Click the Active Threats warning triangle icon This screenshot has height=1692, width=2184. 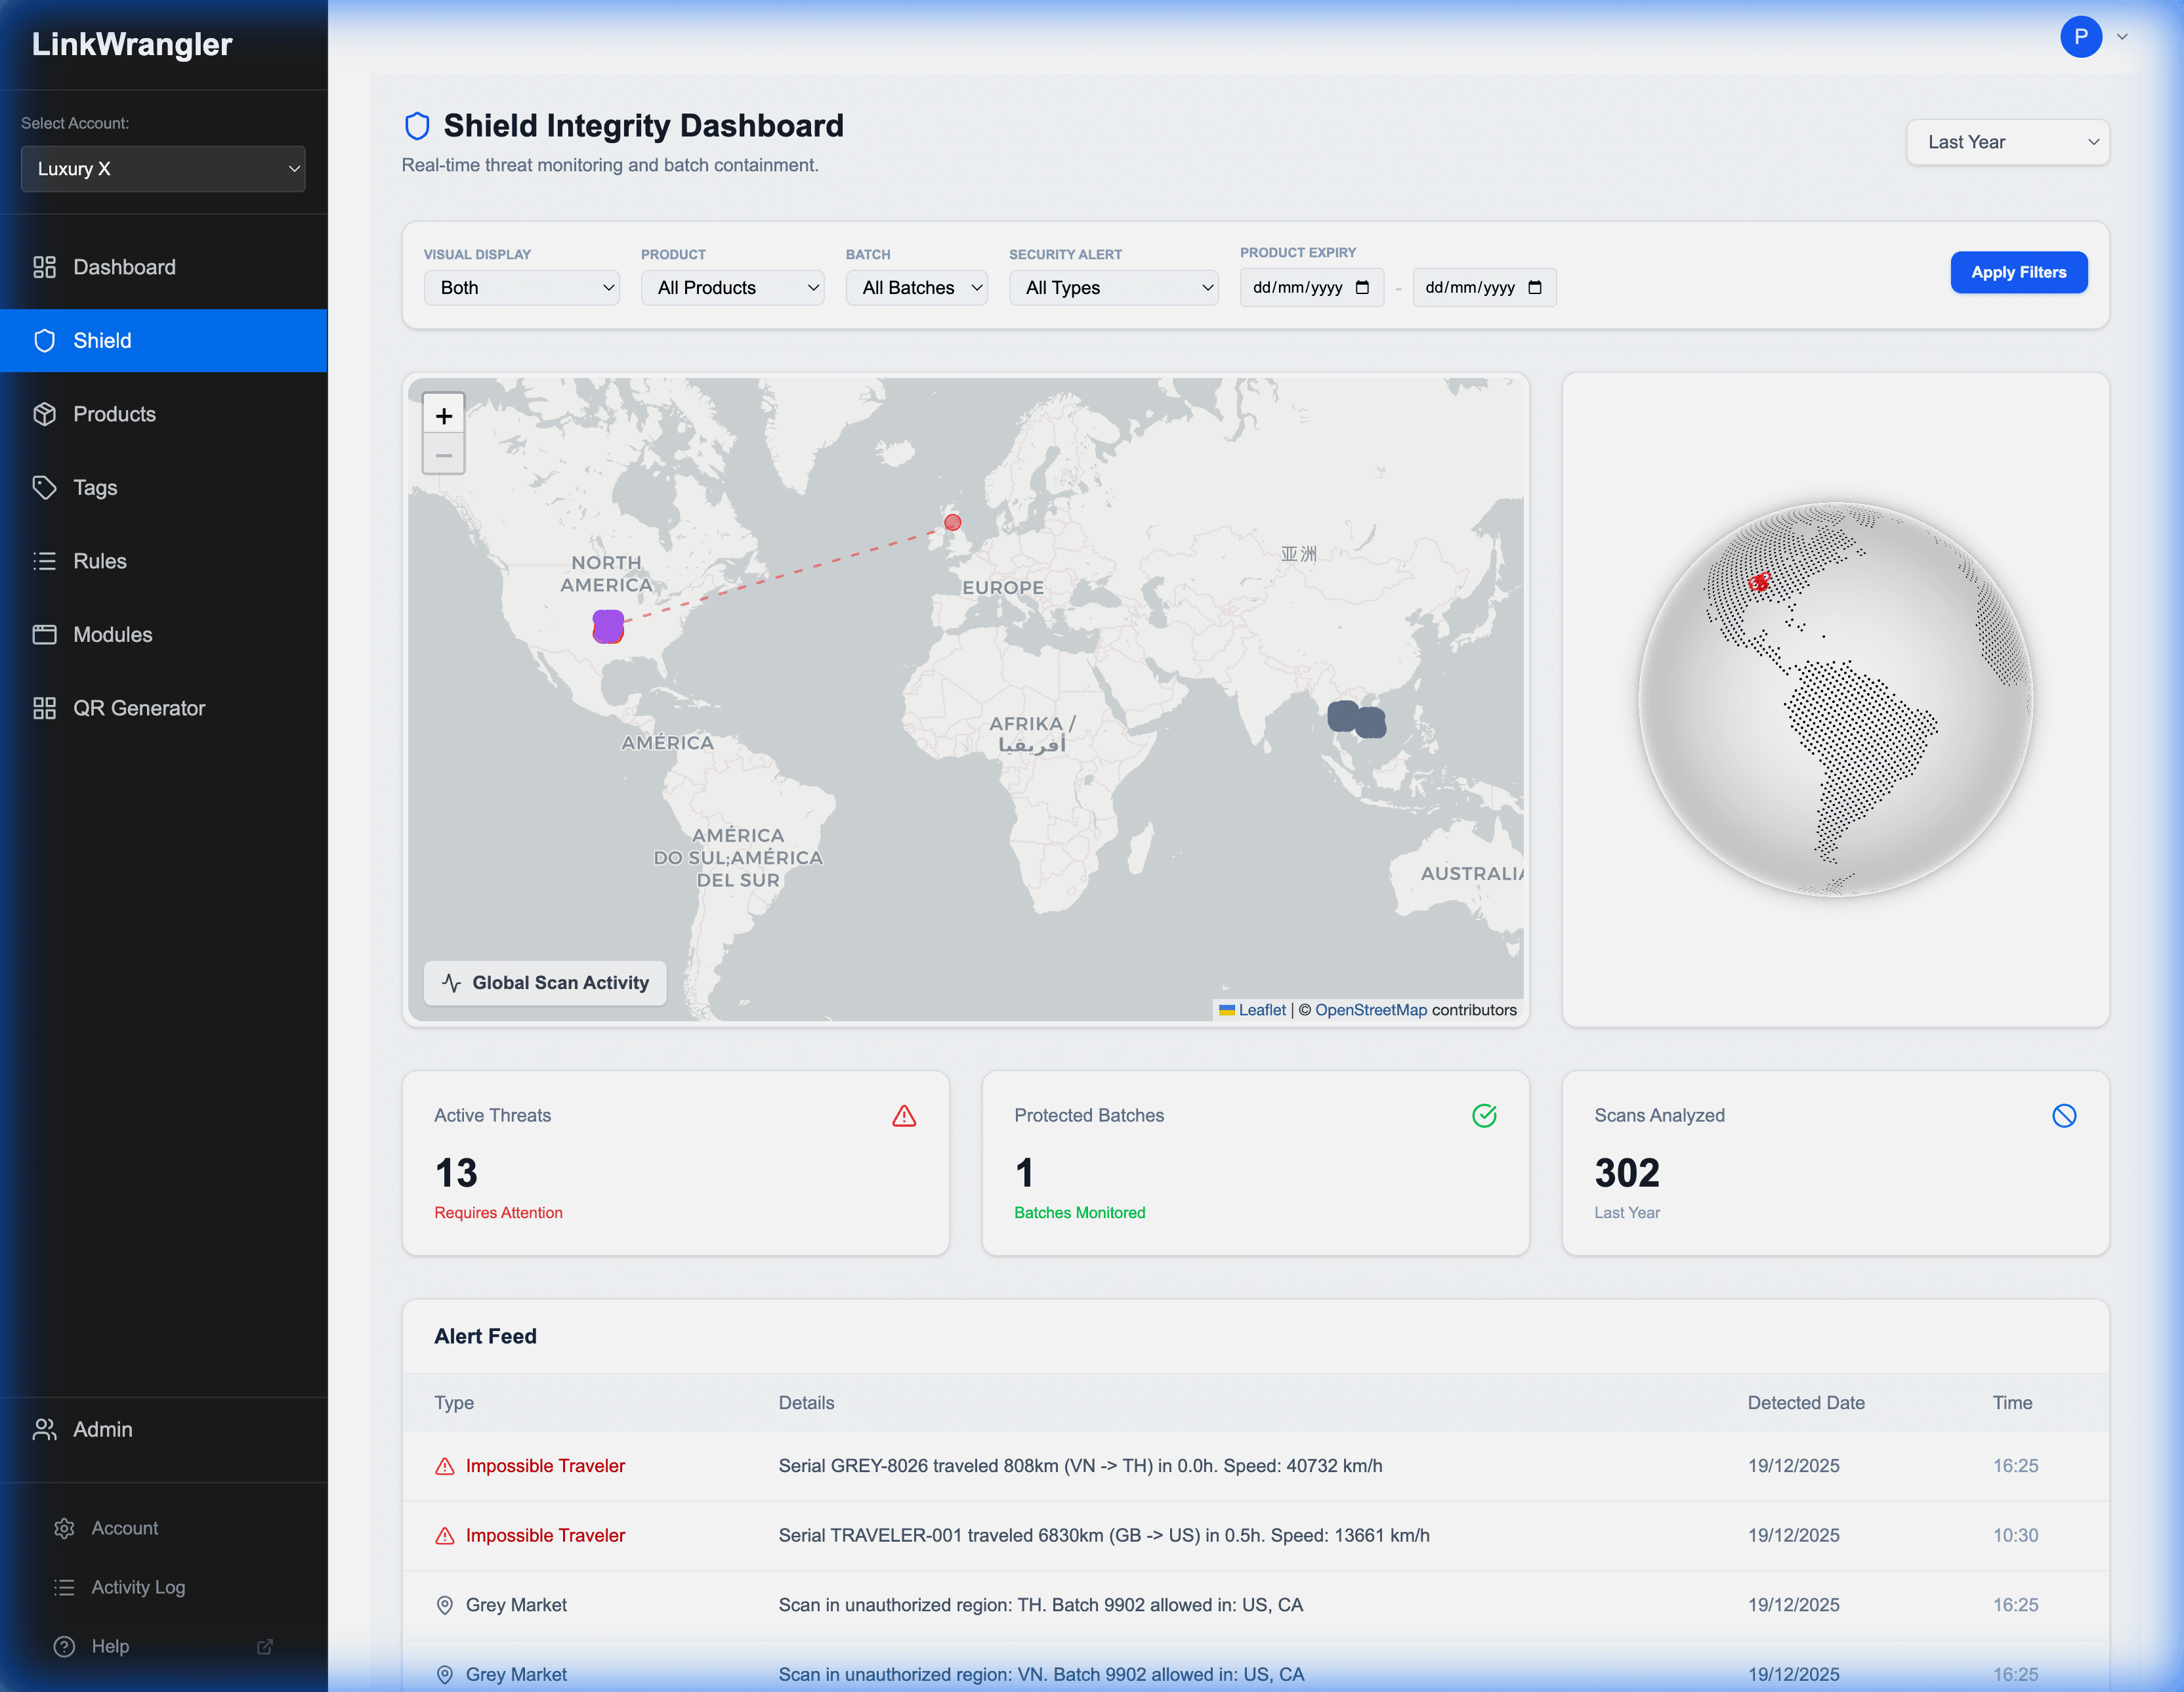click(x=904, y=1116)
